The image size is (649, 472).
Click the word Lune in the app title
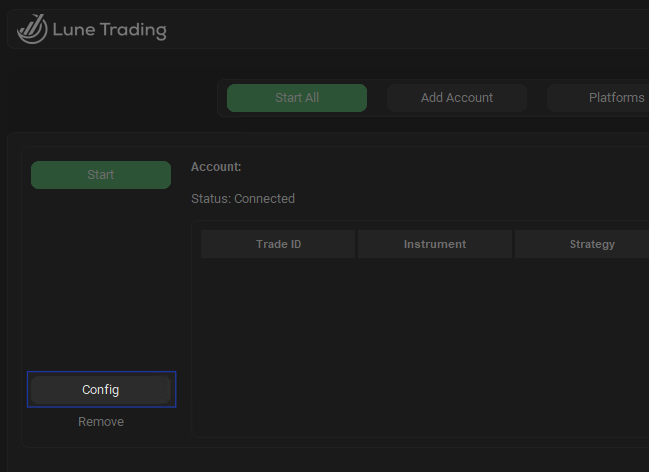pyautogui.click(x=74, y=30)
